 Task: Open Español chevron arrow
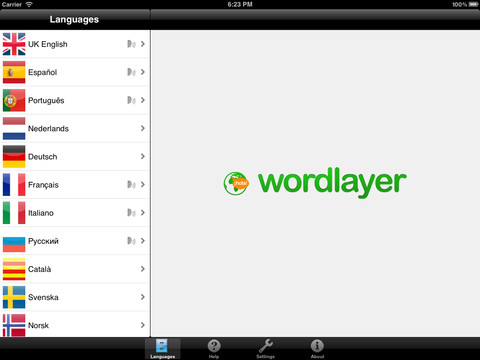coord(143,72)
